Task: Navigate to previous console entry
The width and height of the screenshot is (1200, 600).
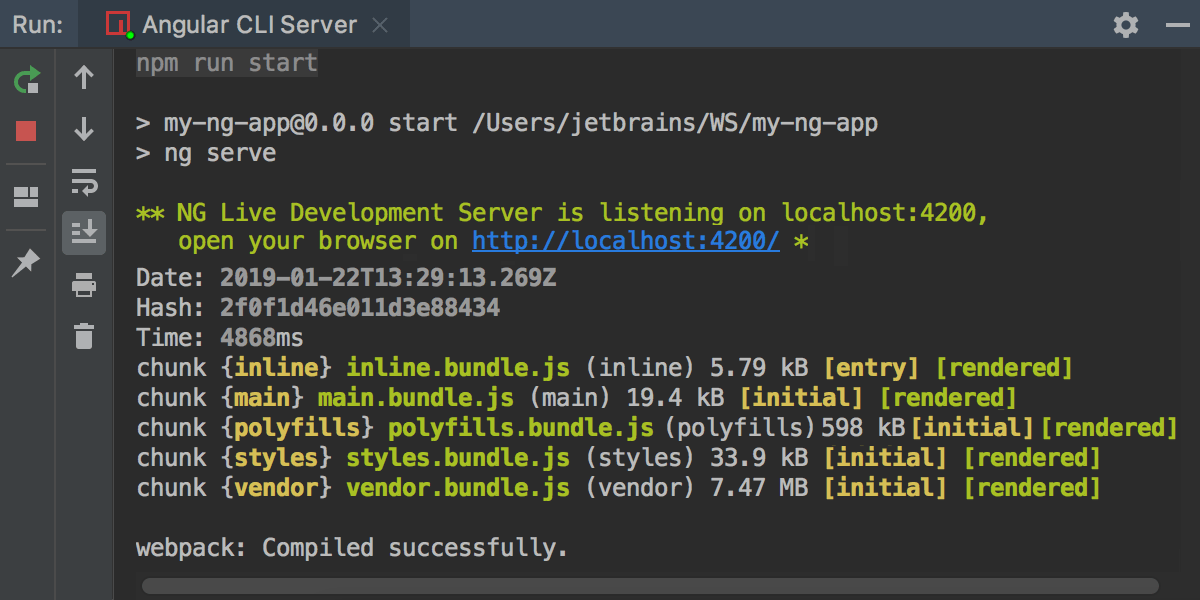Action: click(x=84, y=77)
